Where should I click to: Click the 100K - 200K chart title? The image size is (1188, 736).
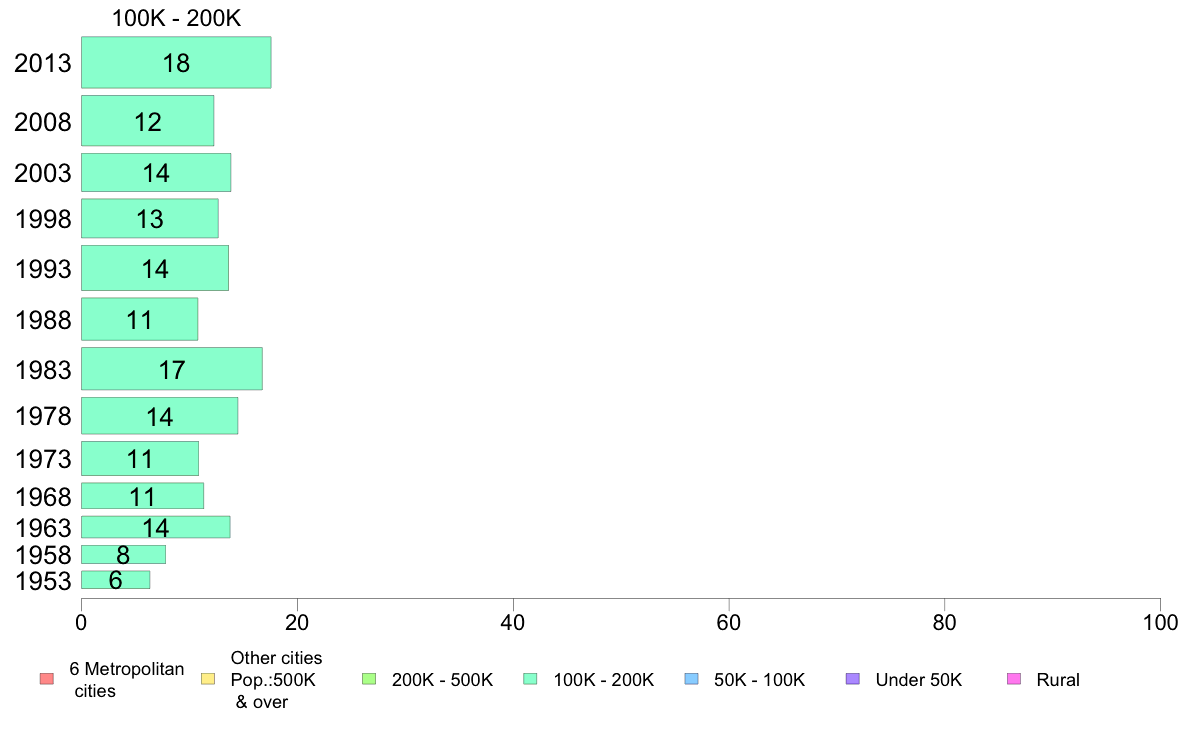pyautogui.click(x=177, y=18)
